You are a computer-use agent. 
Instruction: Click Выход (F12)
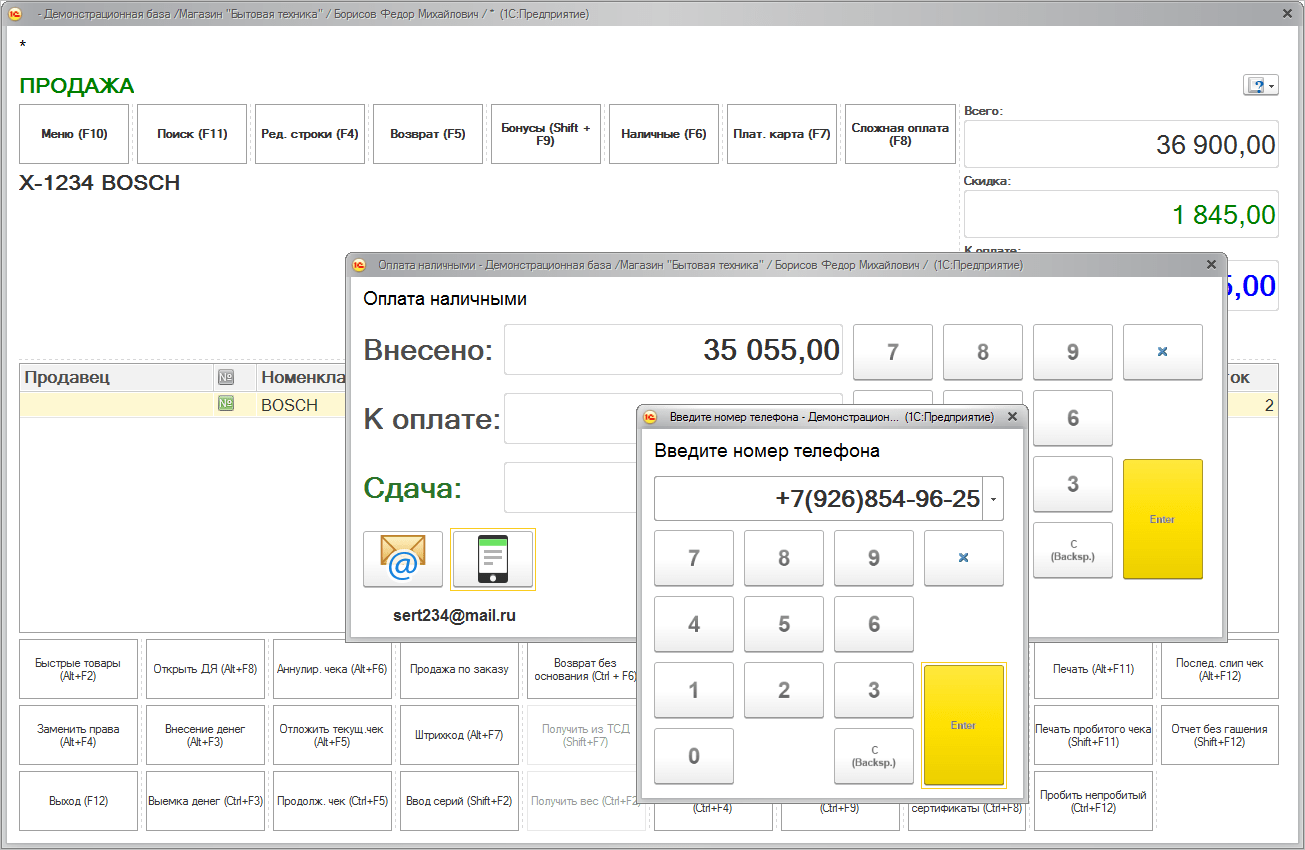(x=78, y=801)
